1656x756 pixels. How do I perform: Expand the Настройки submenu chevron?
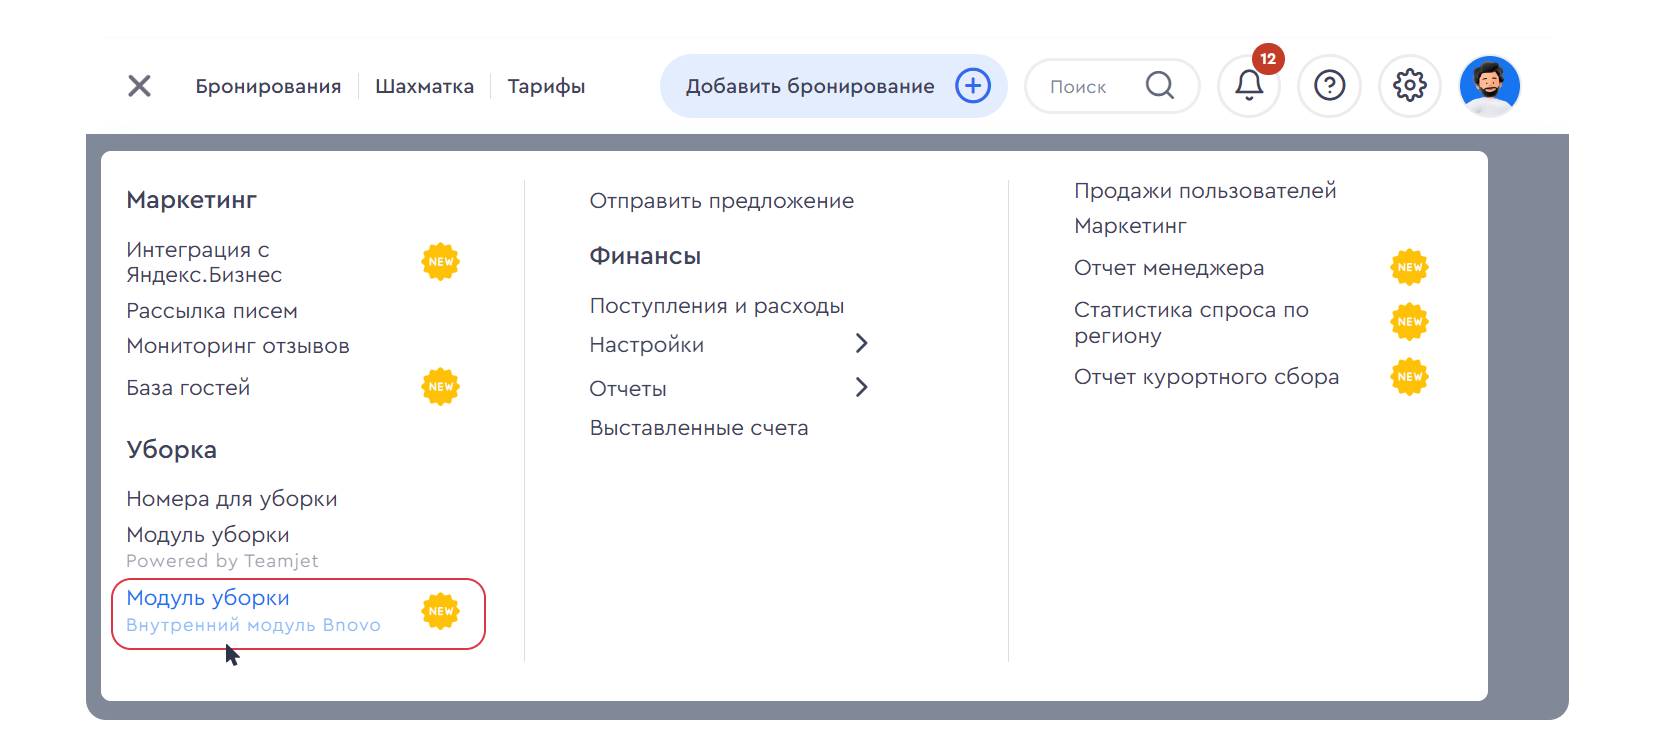861,344
